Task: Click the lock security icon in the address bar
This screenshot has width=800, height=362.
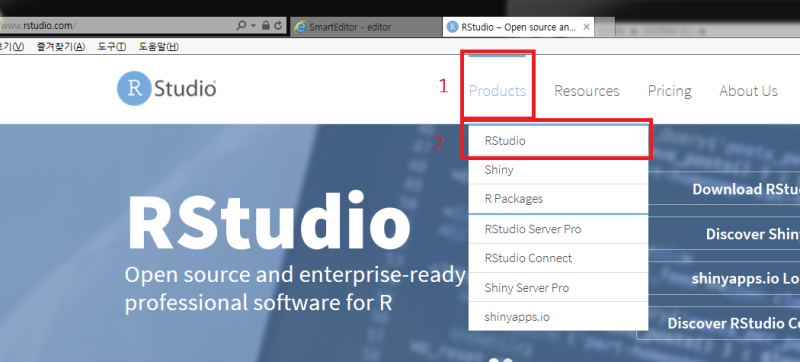Action: point(265,25)
